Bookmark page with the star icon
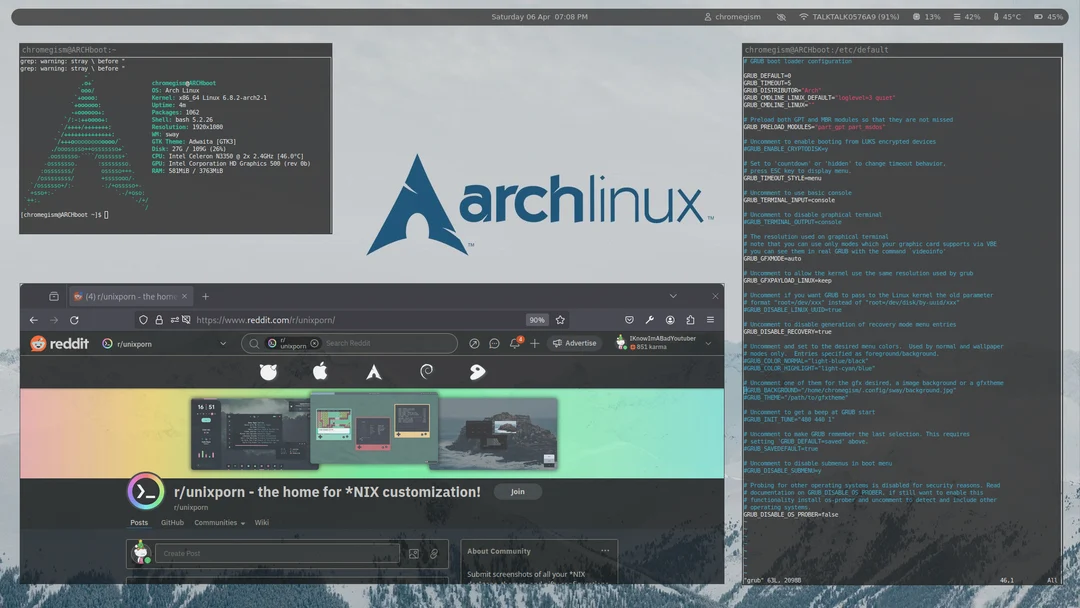The height and width of the screenshot is (608, 1080). [560, 320]
